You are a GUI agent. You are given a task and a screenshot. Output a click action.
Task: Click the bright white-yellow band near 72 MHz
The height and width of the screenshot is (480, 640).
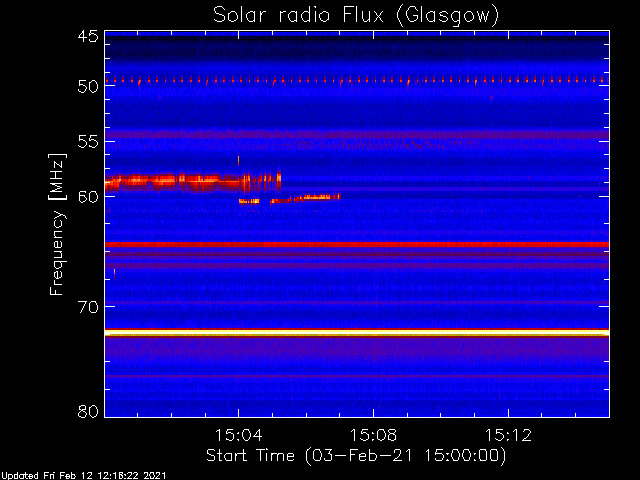[x=357, y=333]
